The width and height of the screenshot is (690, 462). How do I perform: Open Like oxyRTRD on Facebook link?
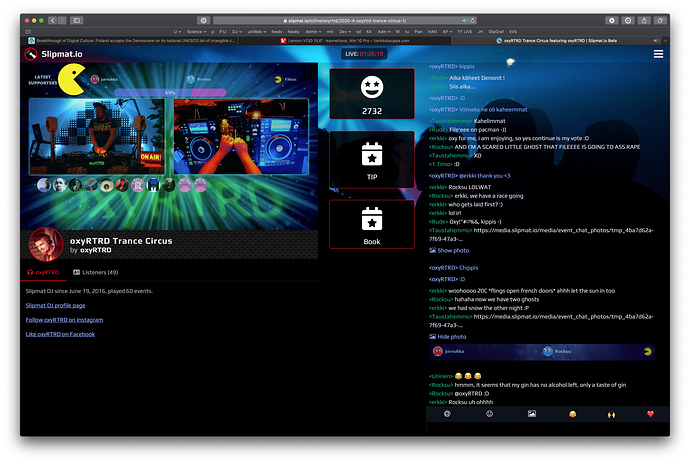(60, 334)
